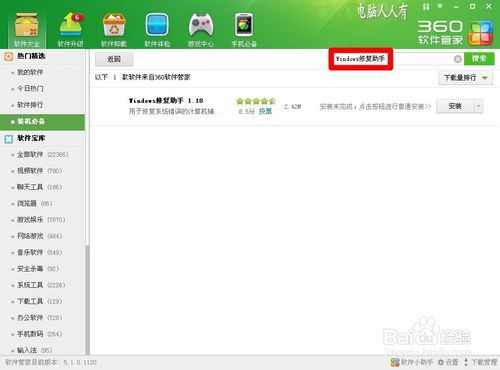This screenshot has width=500, height=370.
Task: Select 软件排行 in the sidebar
Action: pyautogui.click(x=30, y=105)
